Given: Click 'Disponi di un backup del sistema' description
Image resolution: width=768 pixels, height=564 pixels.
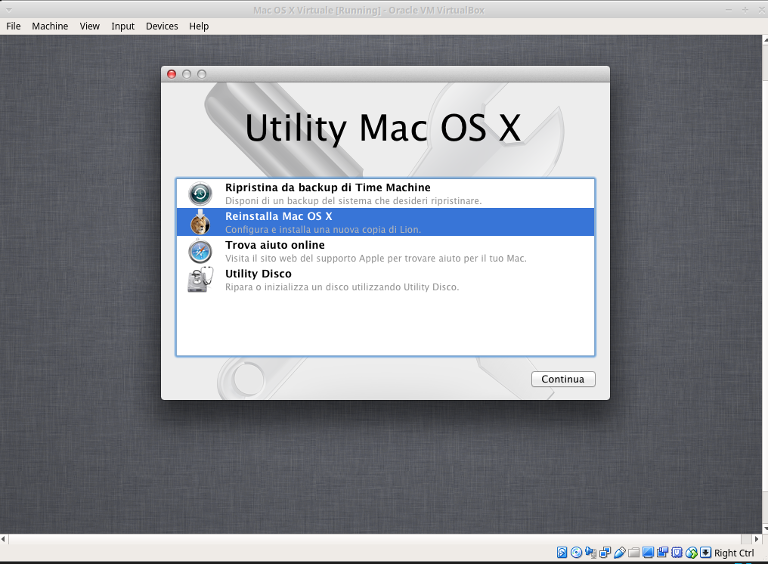Looking at the screenshot, I should (x=353, y=201).
